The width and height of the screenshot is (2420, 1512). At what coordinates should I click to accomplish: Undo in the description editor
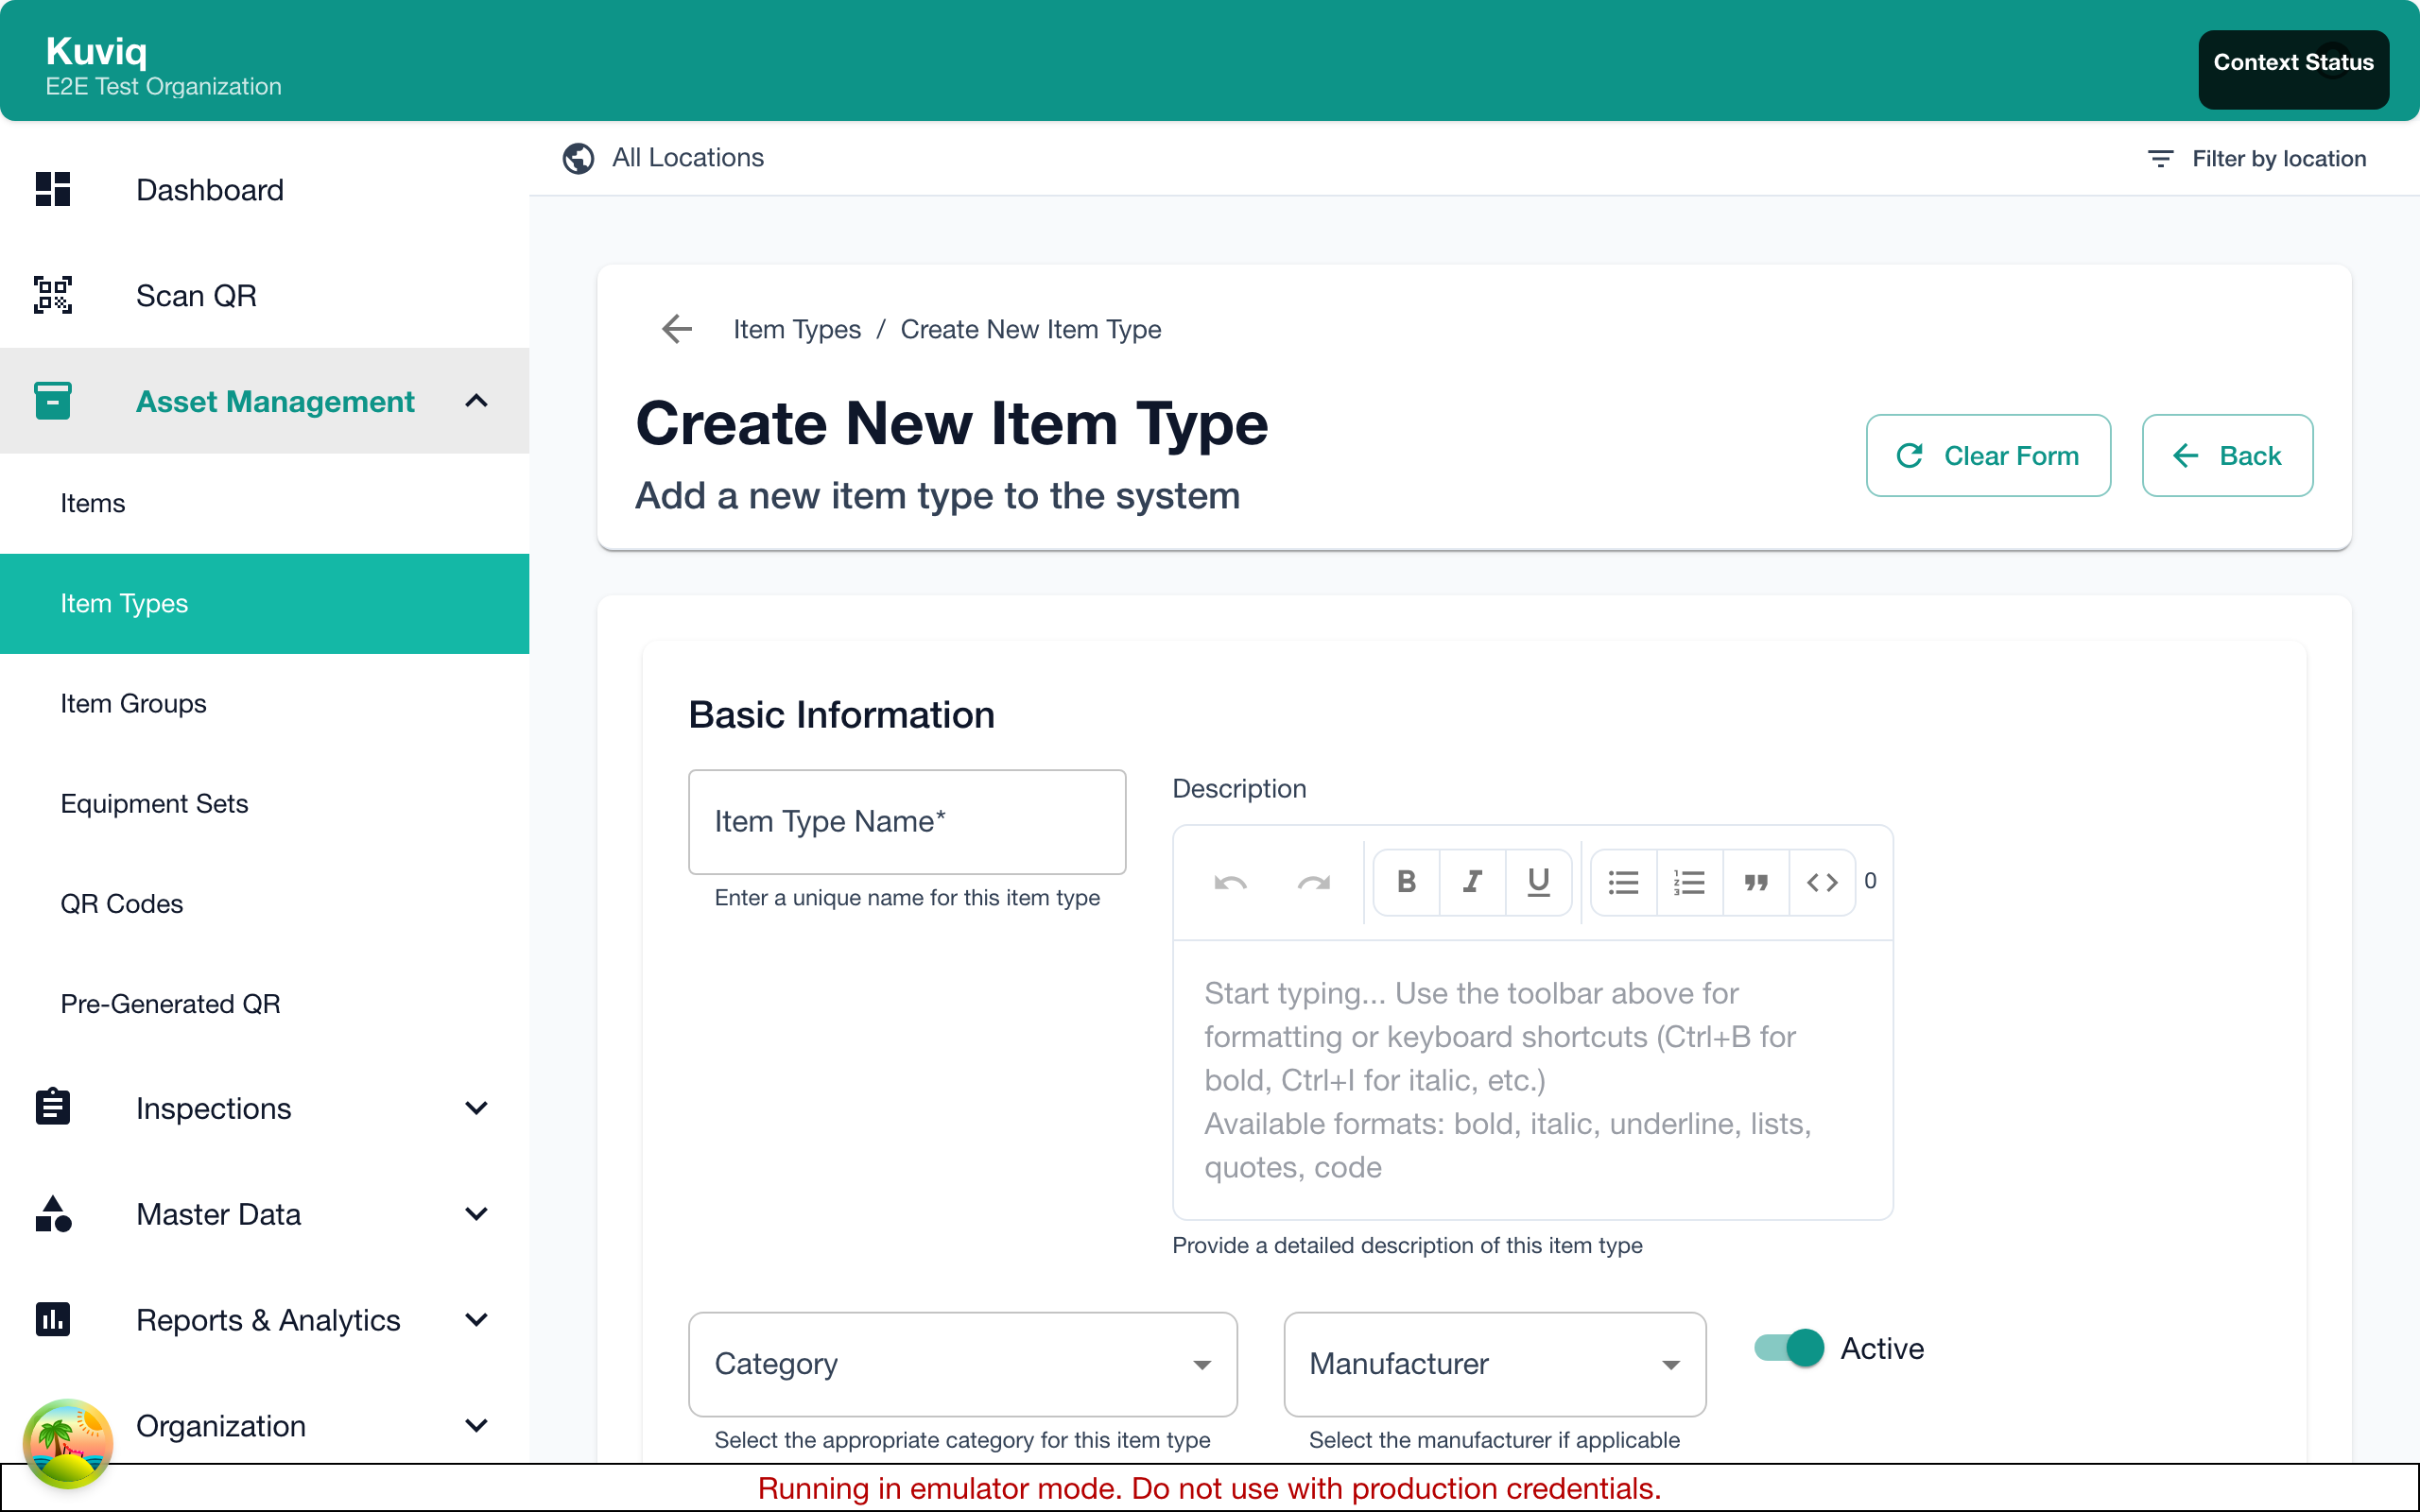(x=1230, y=882)
